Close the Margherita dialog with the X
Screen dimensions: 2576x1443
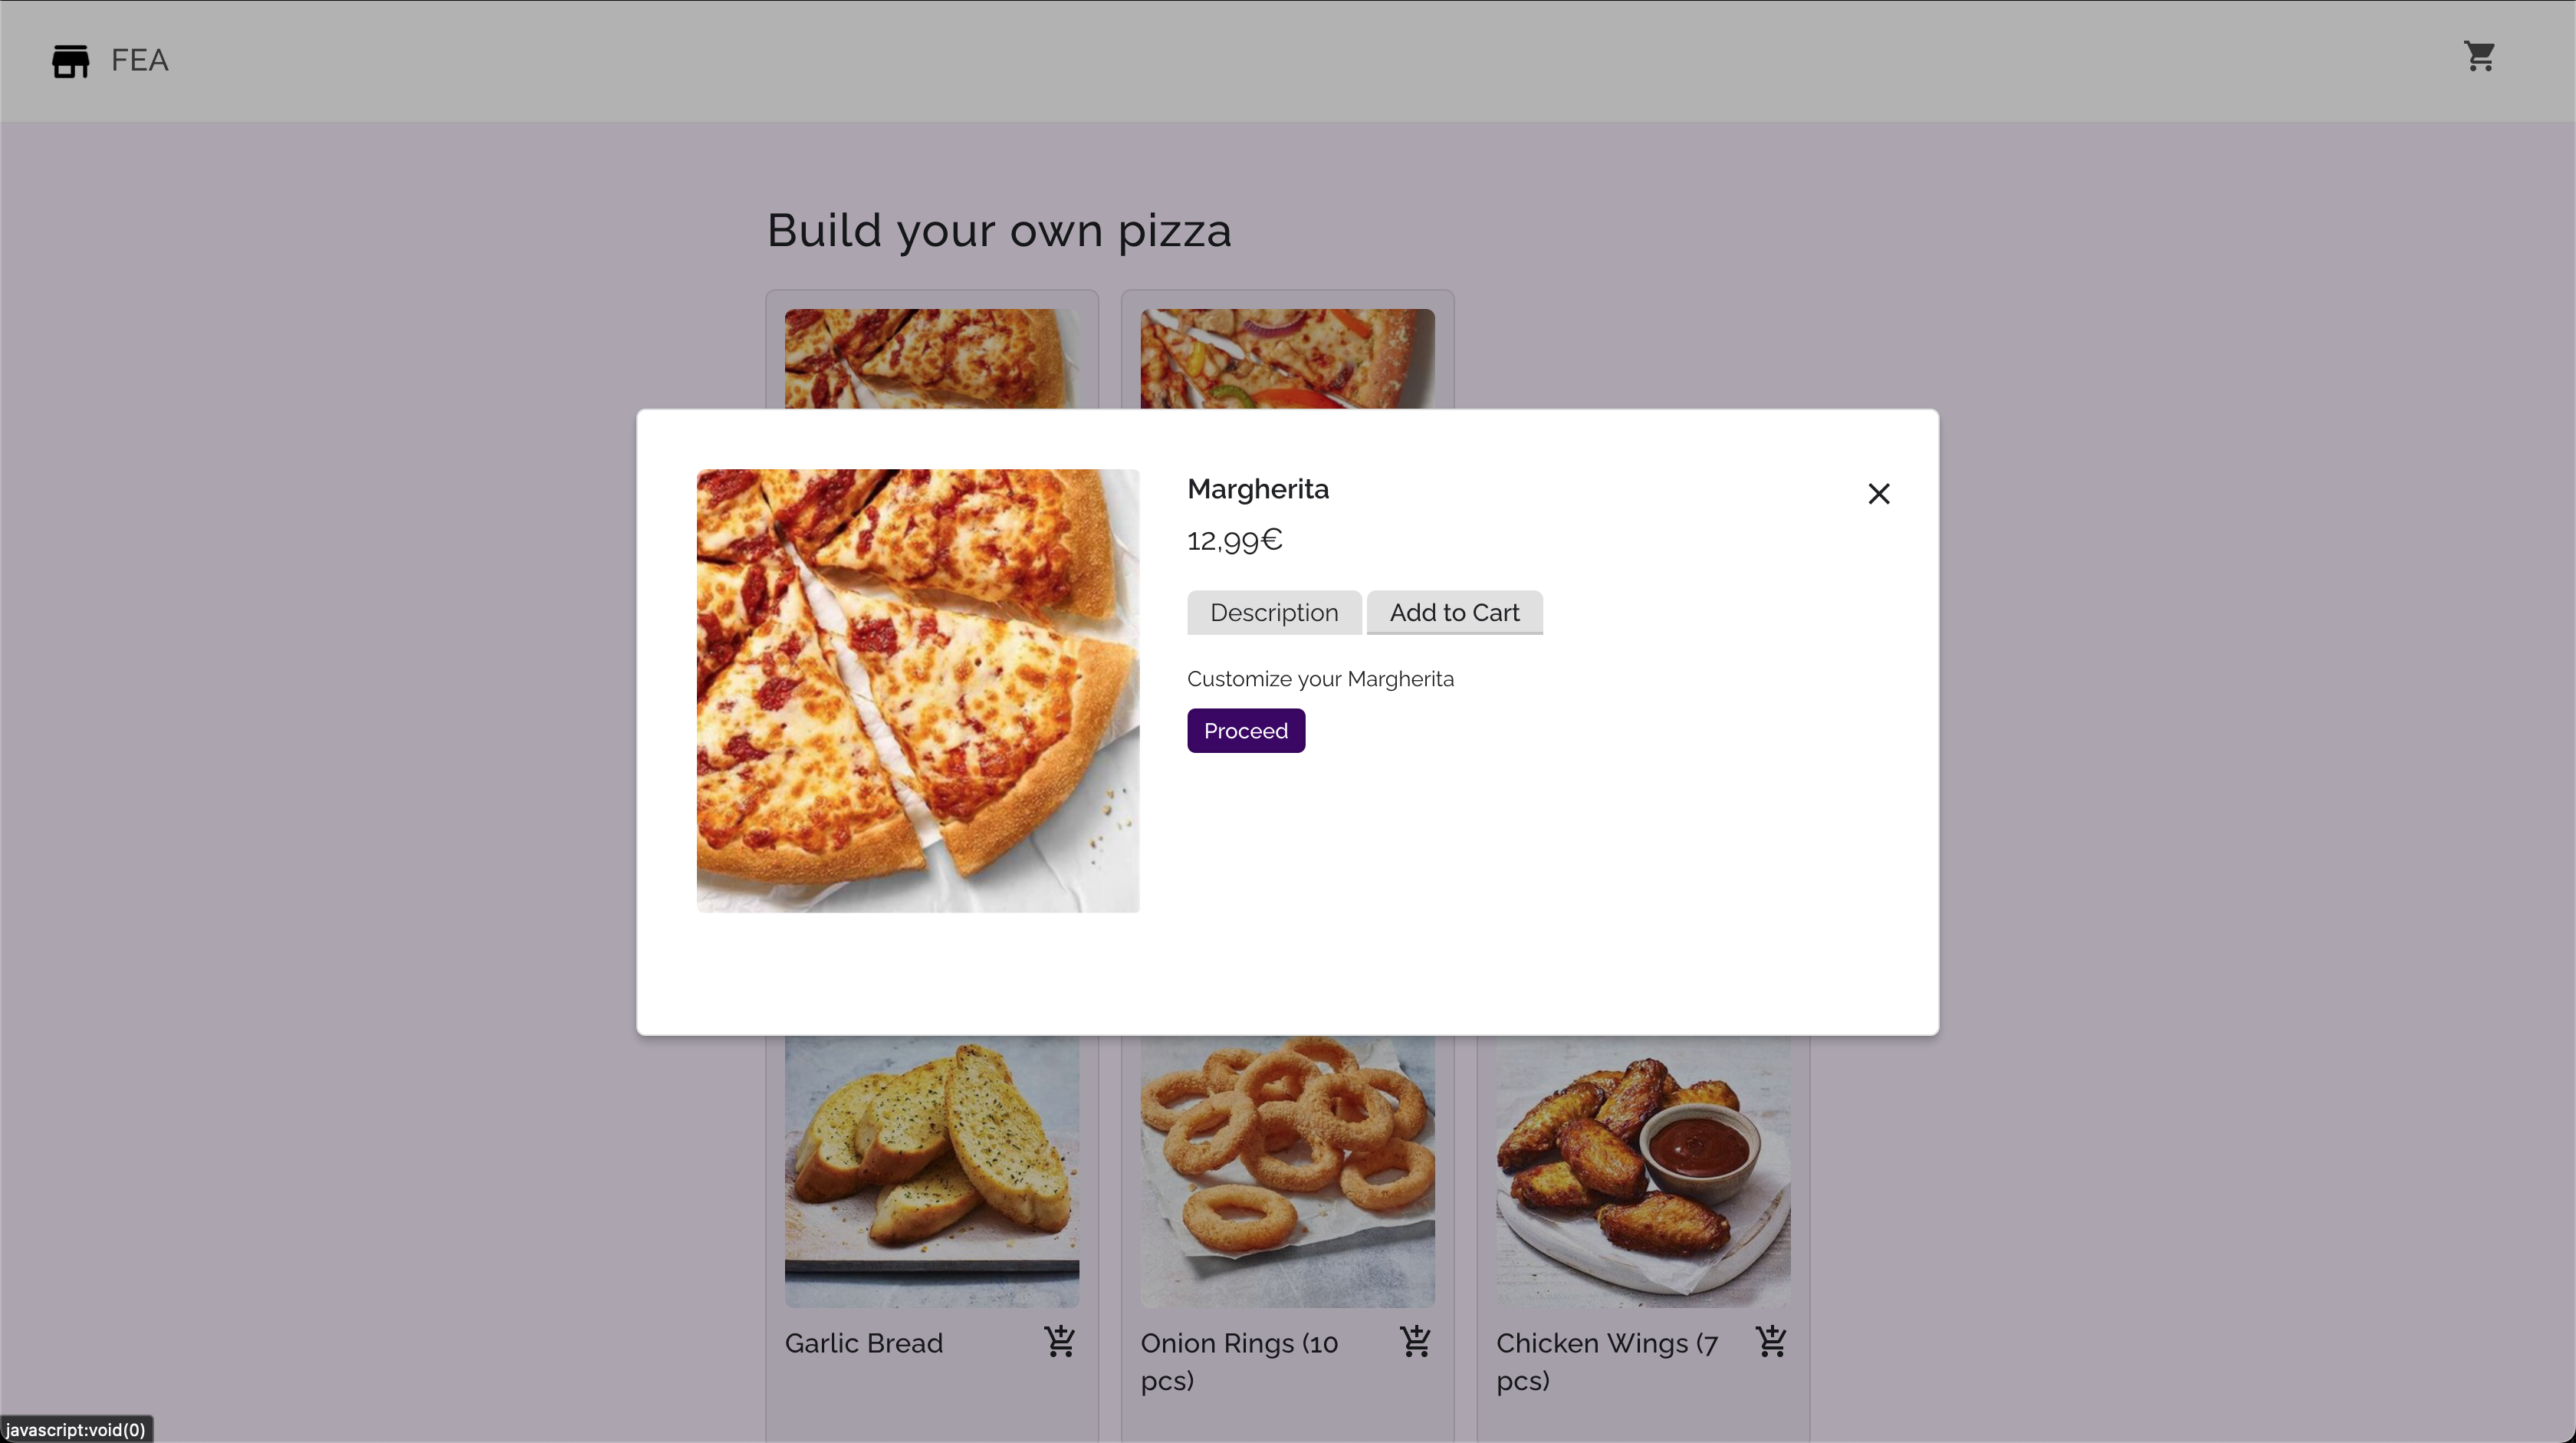[1878, 493]
